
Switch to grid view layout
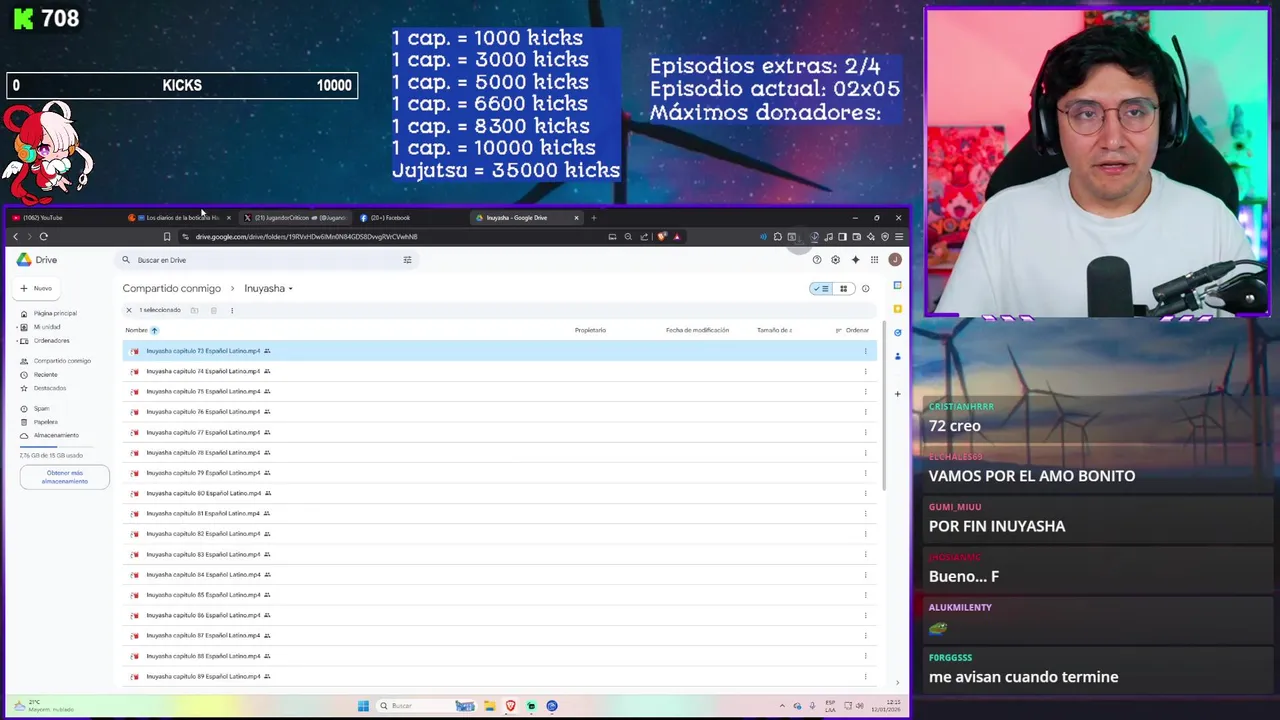coord(843,289)
